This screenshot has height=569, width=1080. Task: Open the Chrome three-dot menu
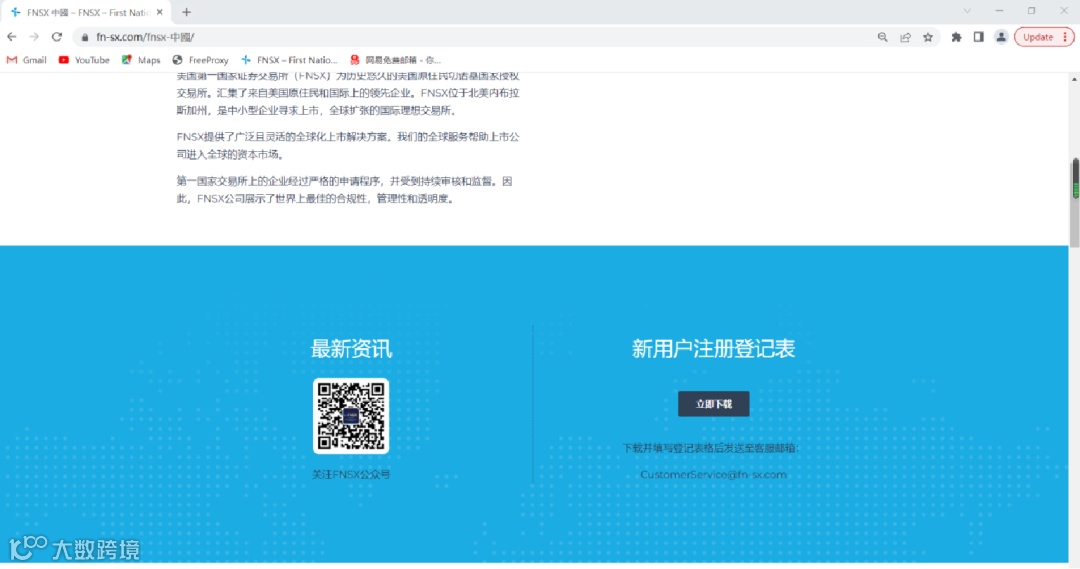click(x=1066, y=37)
